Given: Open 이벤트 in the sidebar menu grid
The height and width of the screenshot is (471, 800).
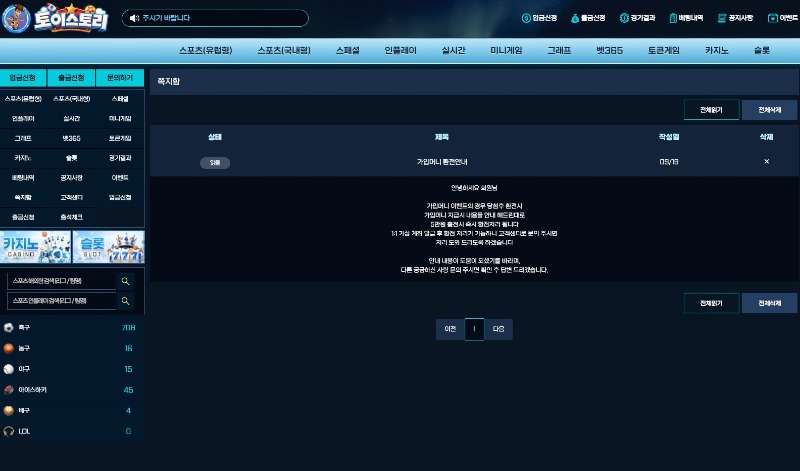Looking at the screenshot, I should click(x=120, y=178).
